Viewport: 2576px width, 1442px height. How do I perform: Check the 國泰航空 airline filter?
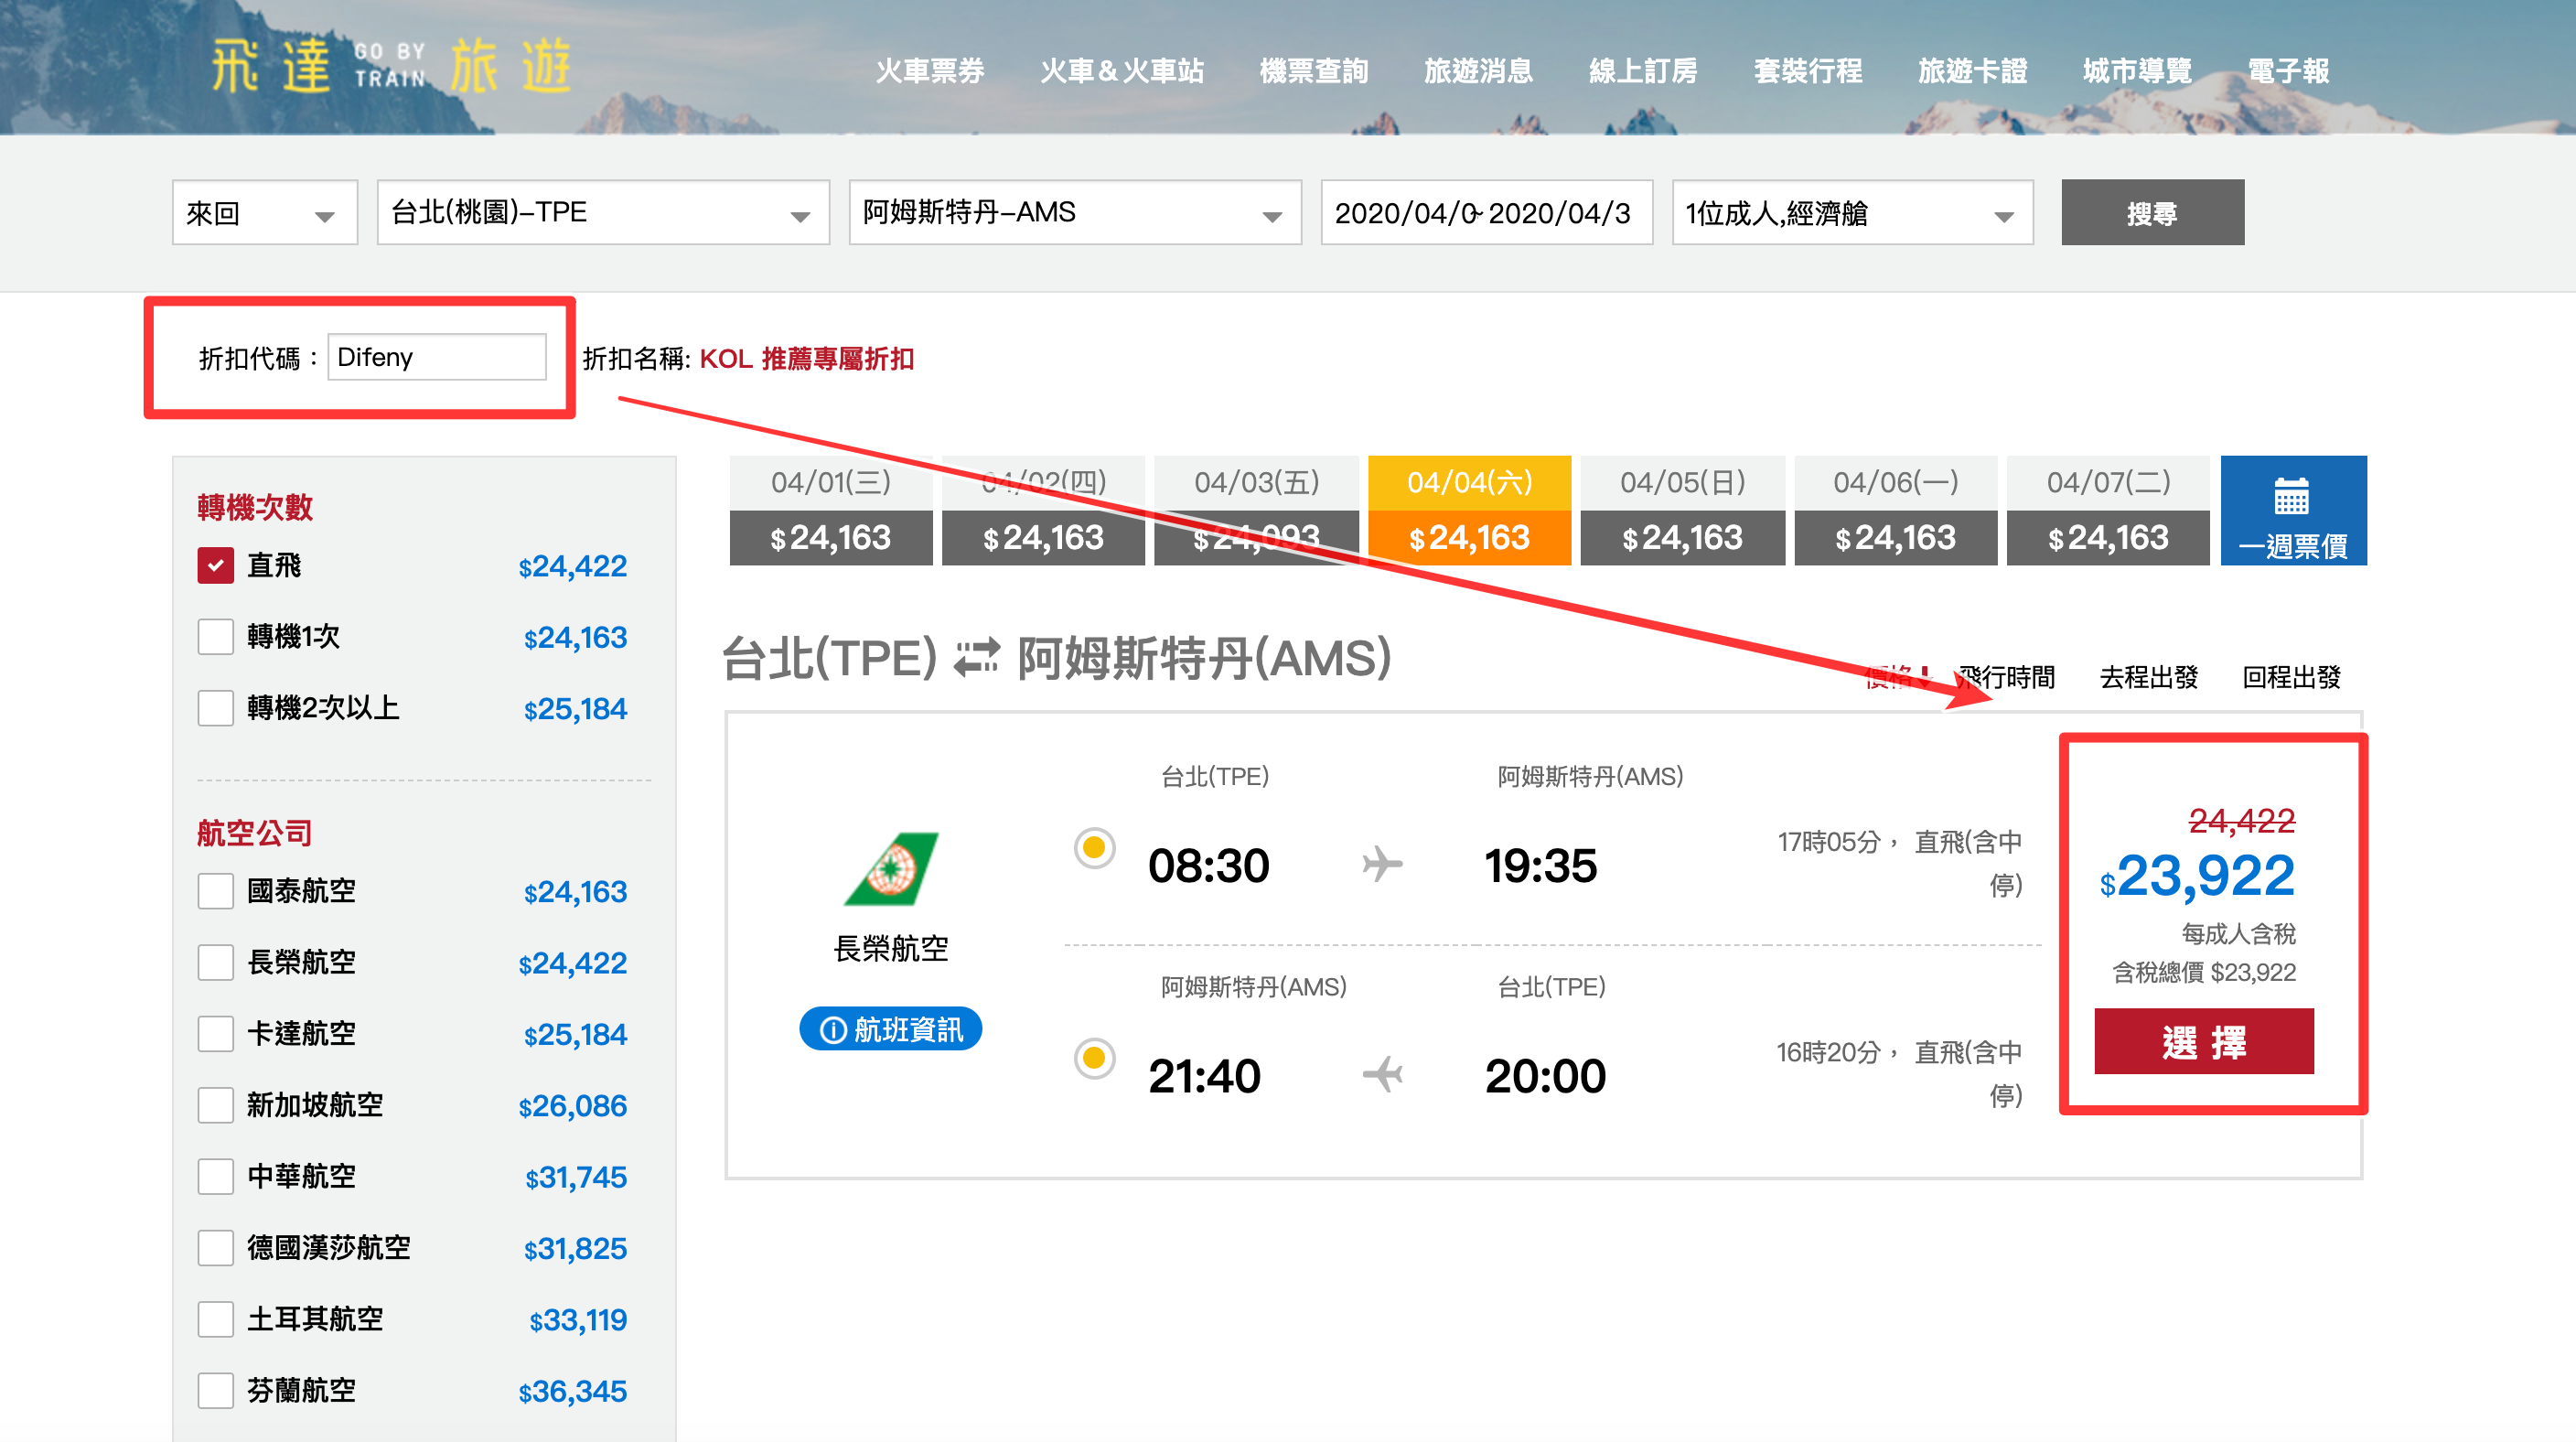pos(215,891)
